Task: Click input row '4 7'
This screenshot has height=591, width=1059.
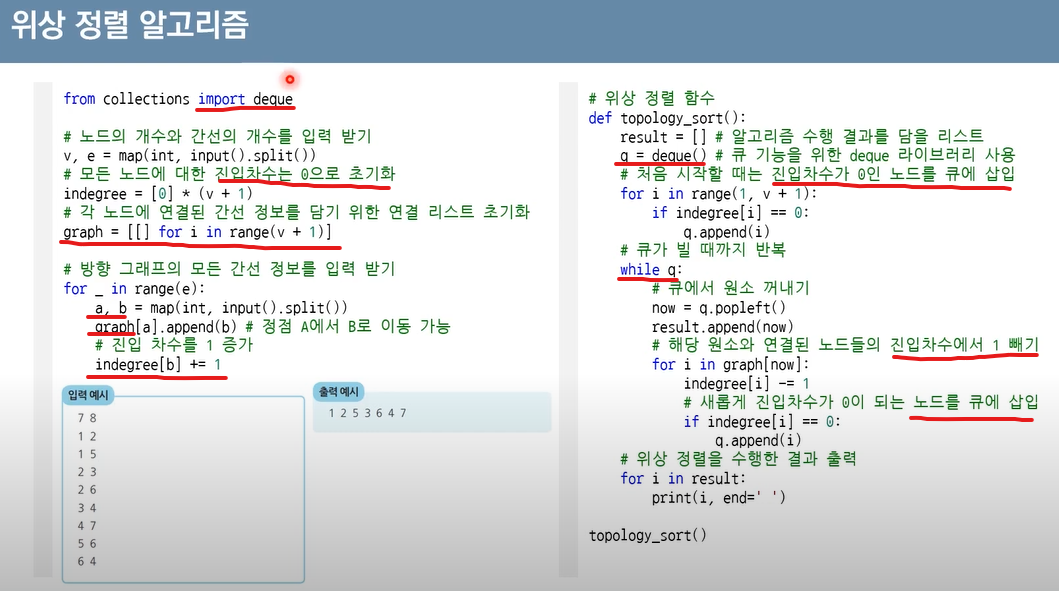Action: click(86, 525)
